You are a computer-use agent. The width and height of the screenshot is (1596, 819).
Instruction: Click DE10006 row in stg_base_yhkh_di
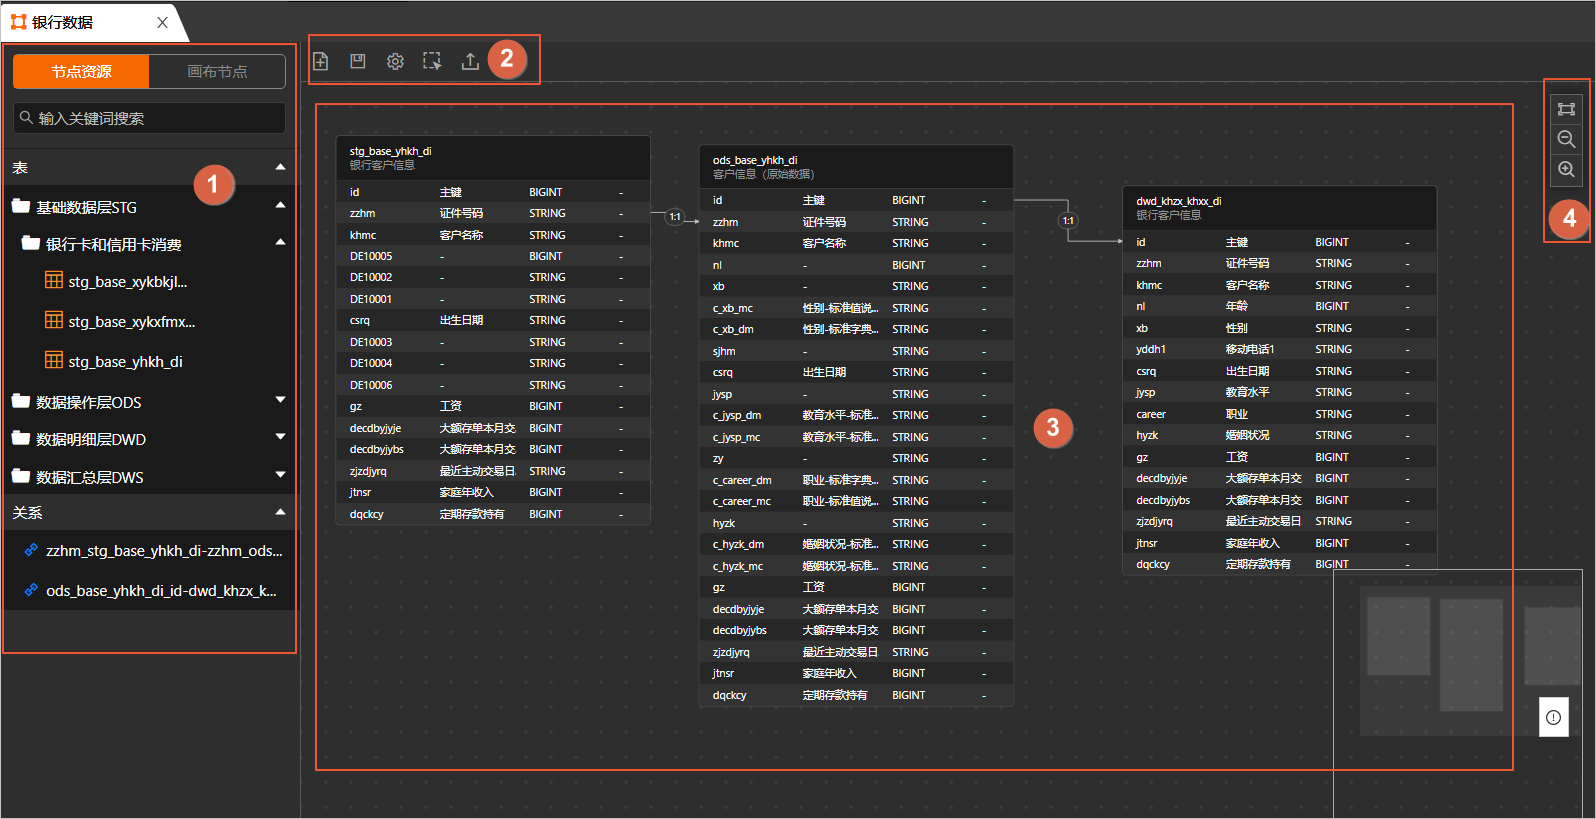493,385
